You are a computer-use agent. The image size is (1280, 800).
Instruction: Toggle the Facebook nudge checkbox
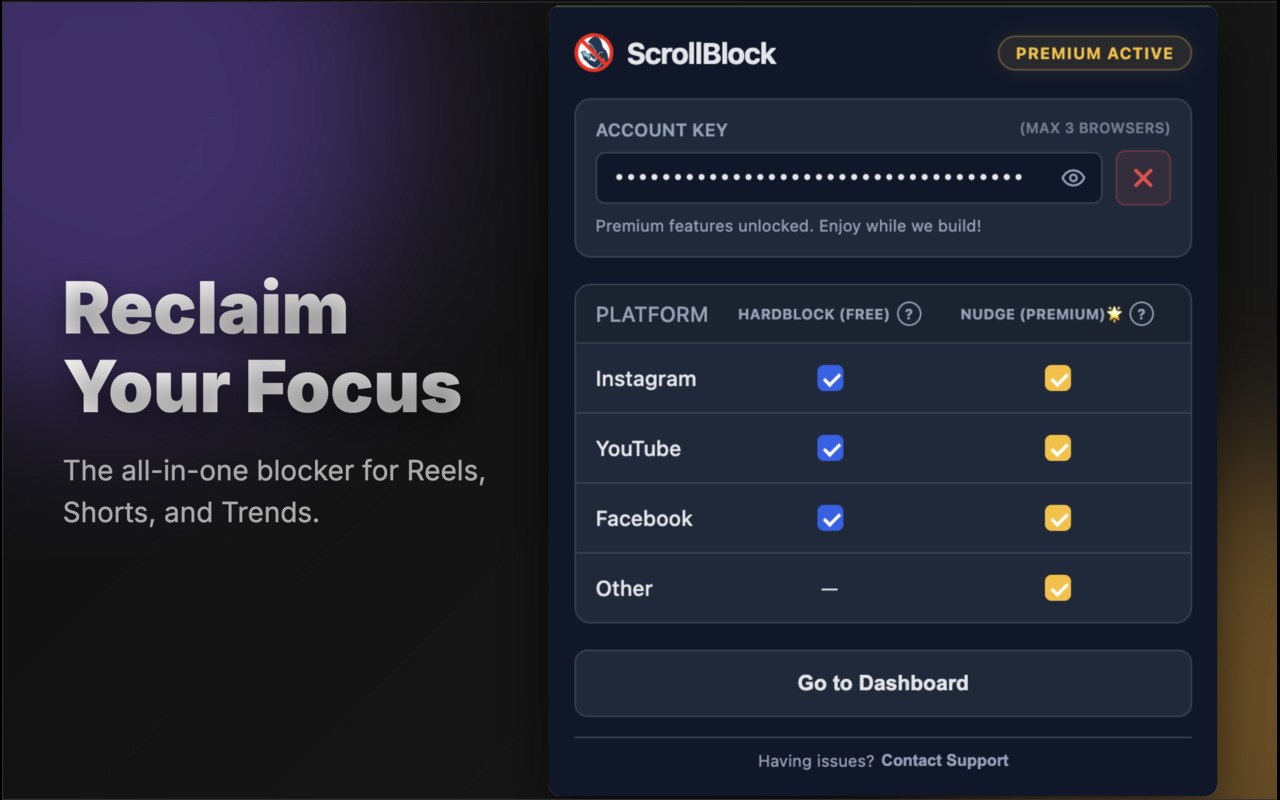(x=1057, y=518)
